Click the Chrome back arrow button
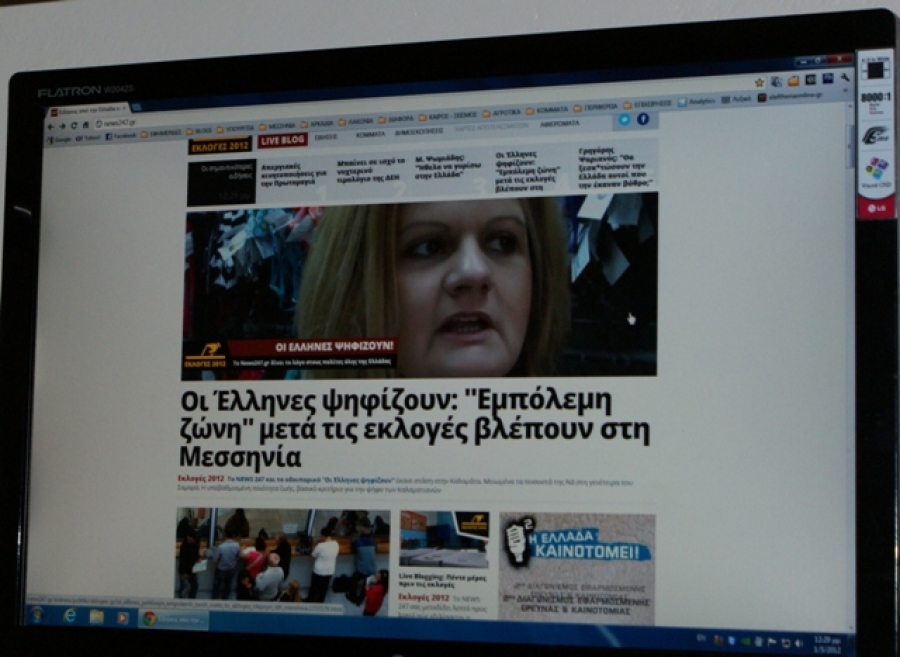 tap(50, 124)
